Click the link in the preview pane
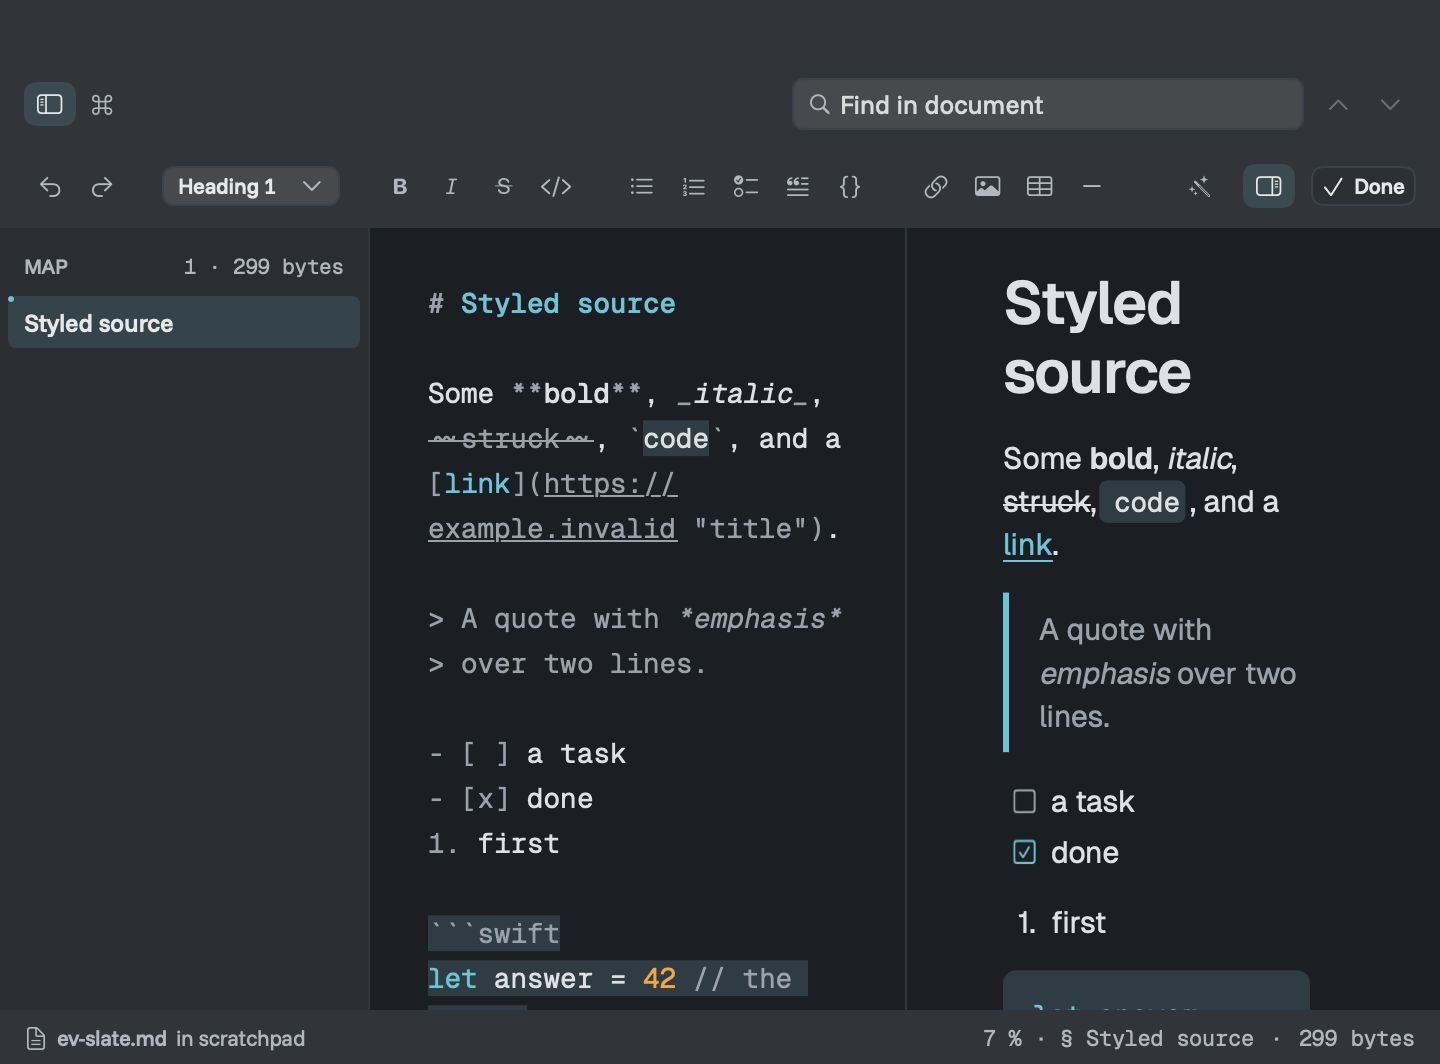This screenshot has height=1064, width=1440. (1028, 545)
